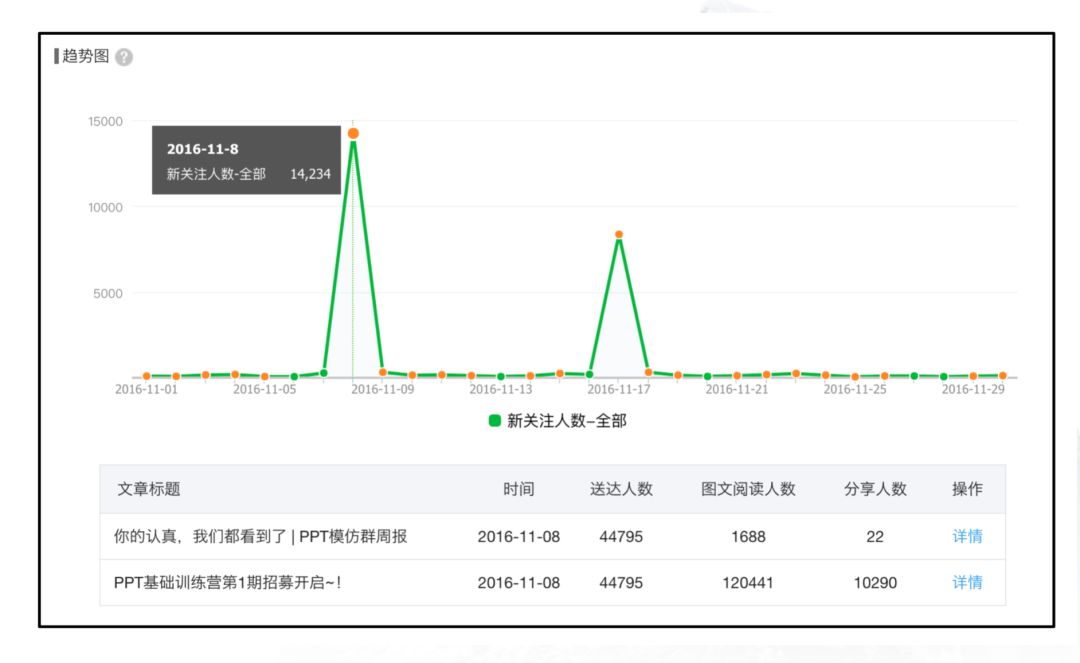Select the 操作 column header
Screen dimensions: 1080x663
pyautogui.click(x=967, y=490)
